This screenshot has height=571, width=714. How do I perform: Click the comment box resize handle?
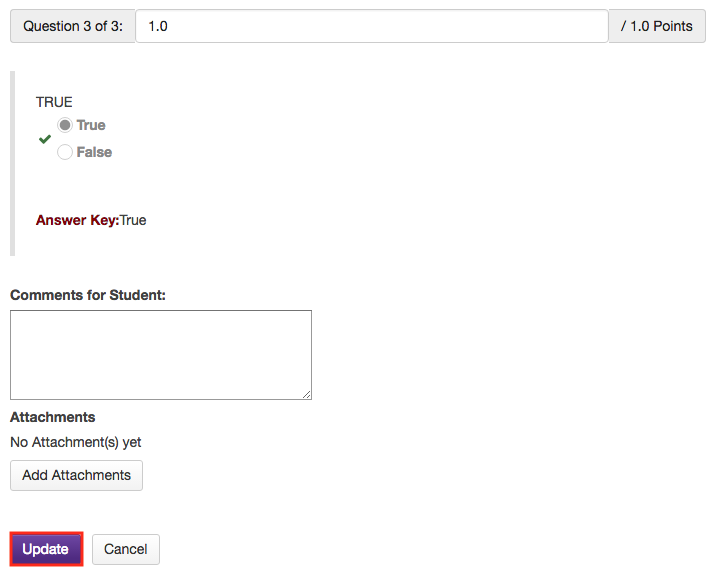307,395
